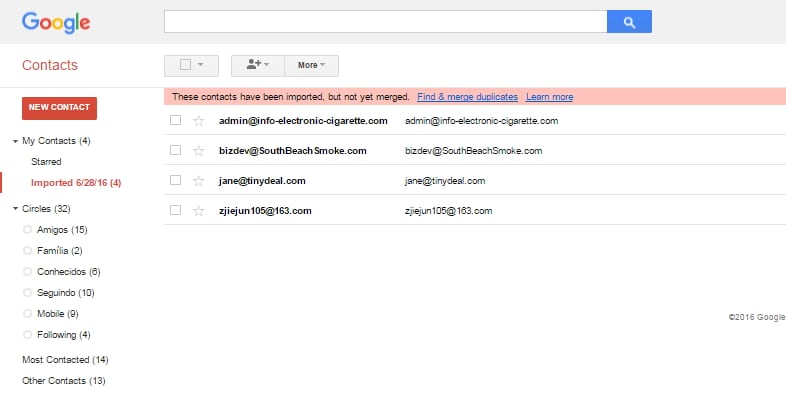Open Mobile (9) circle label

pos(58,314)
